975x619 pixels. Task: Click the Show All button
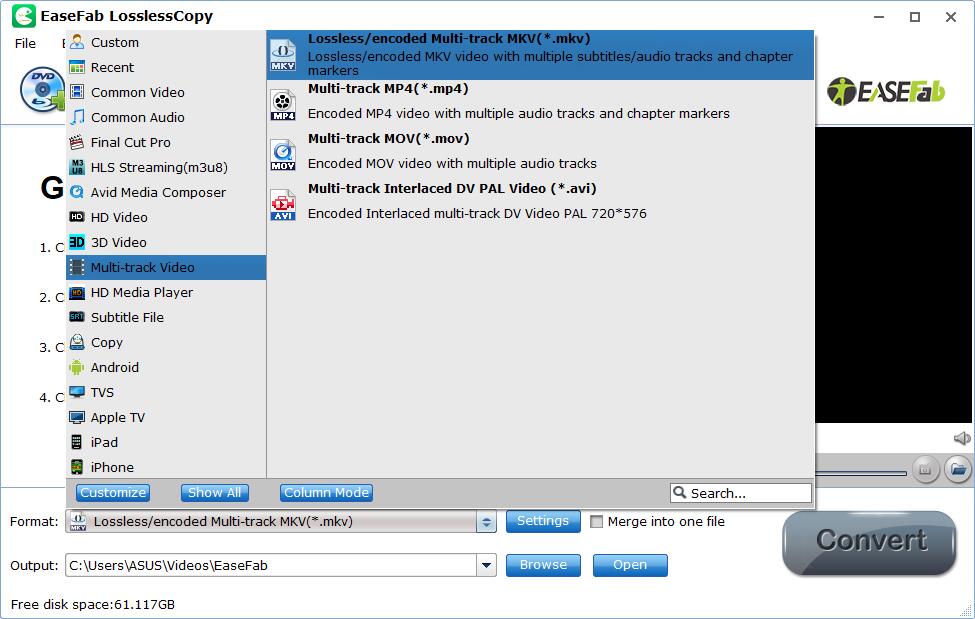tap(215, 493)
